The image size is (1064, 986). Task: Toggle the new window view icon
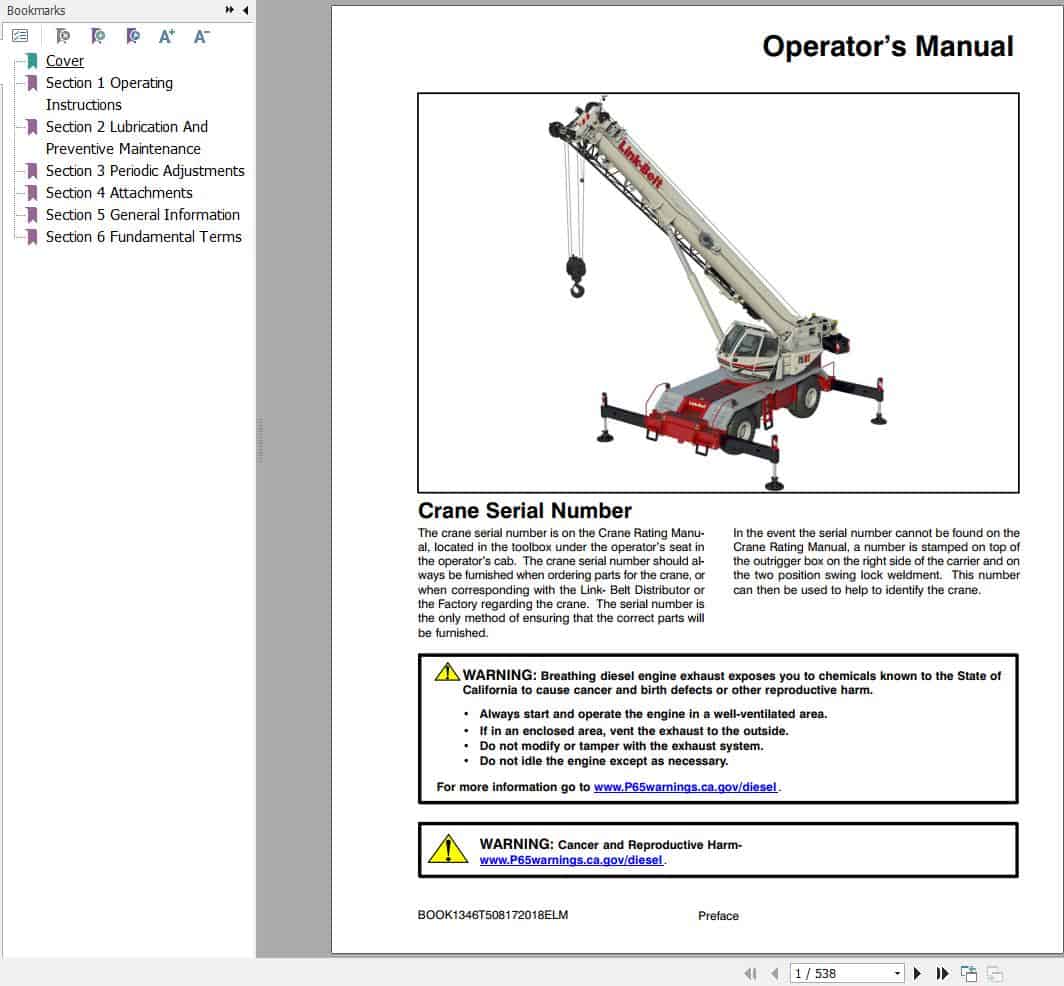(968, 972)
